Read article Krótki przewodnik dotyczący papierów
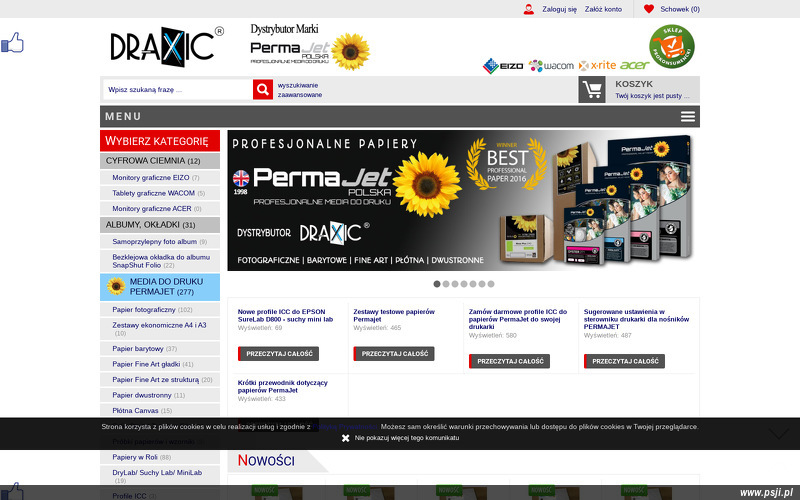The width and height of the screenshot is (800, 500). [x=283, y=387]
